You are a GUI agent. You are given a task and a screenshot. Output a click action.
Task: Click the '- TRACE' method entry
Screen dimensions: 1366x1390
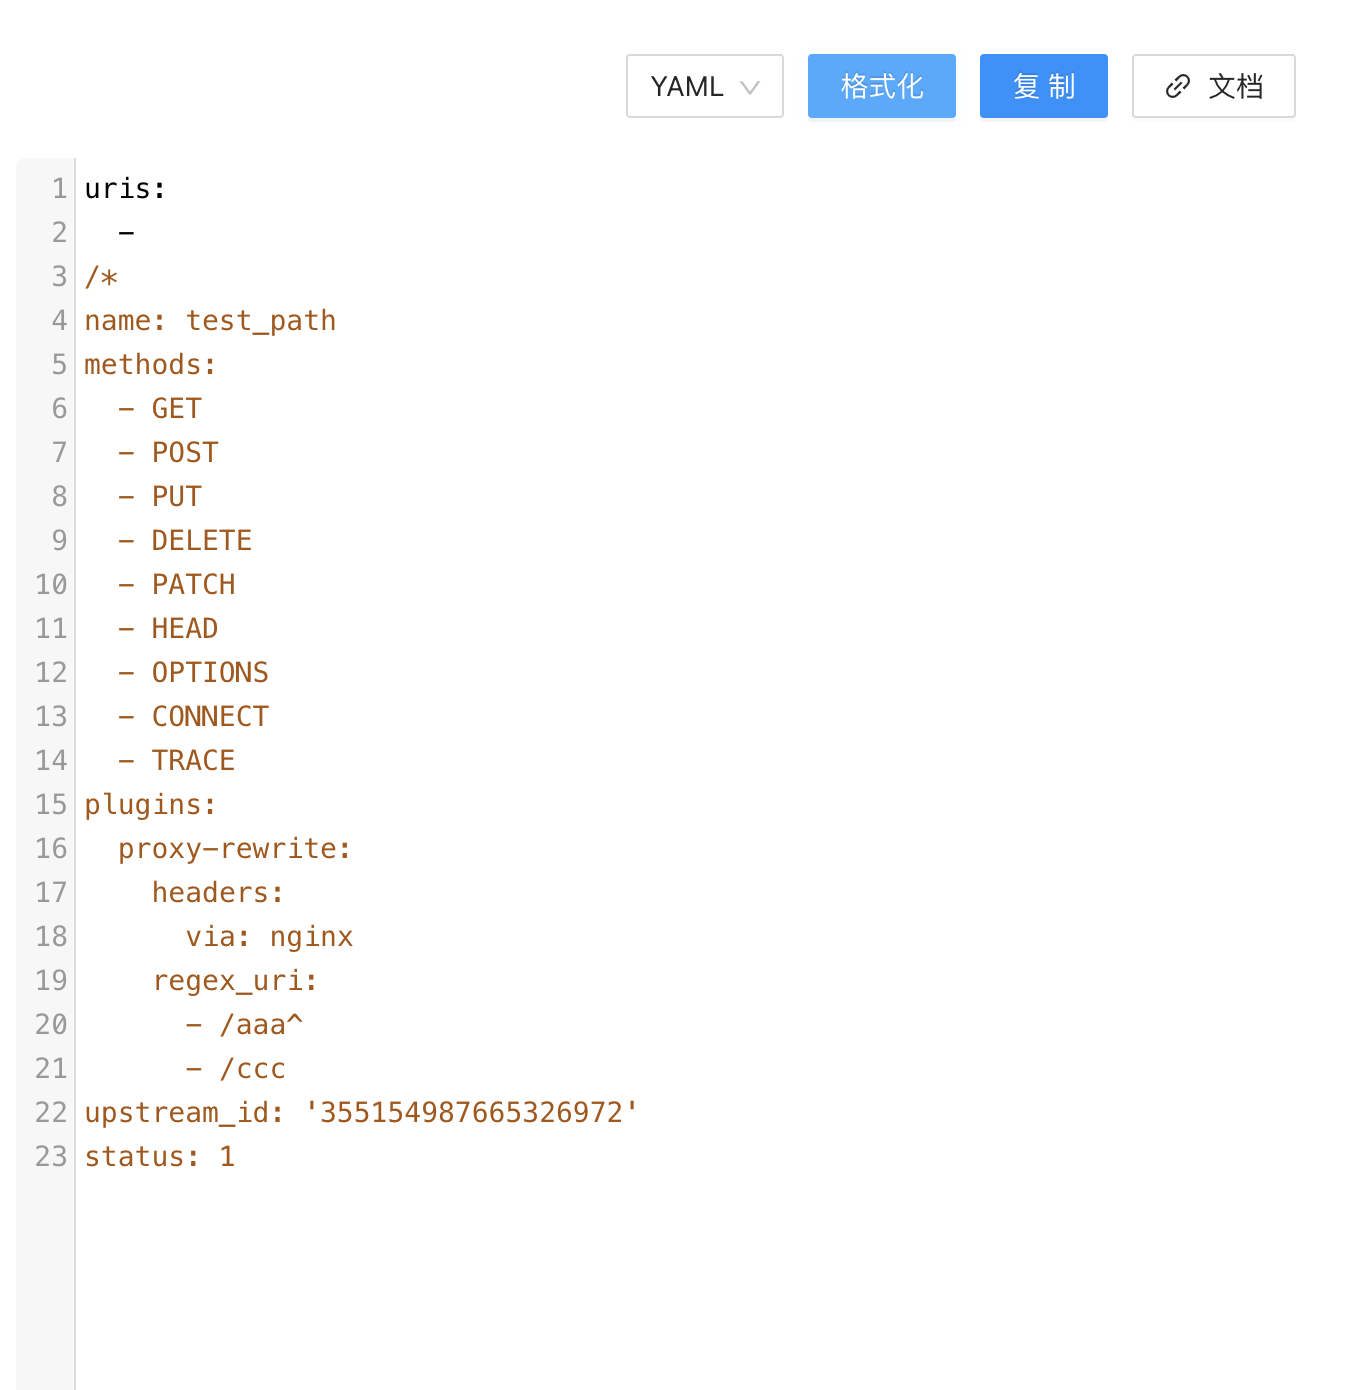177,760
